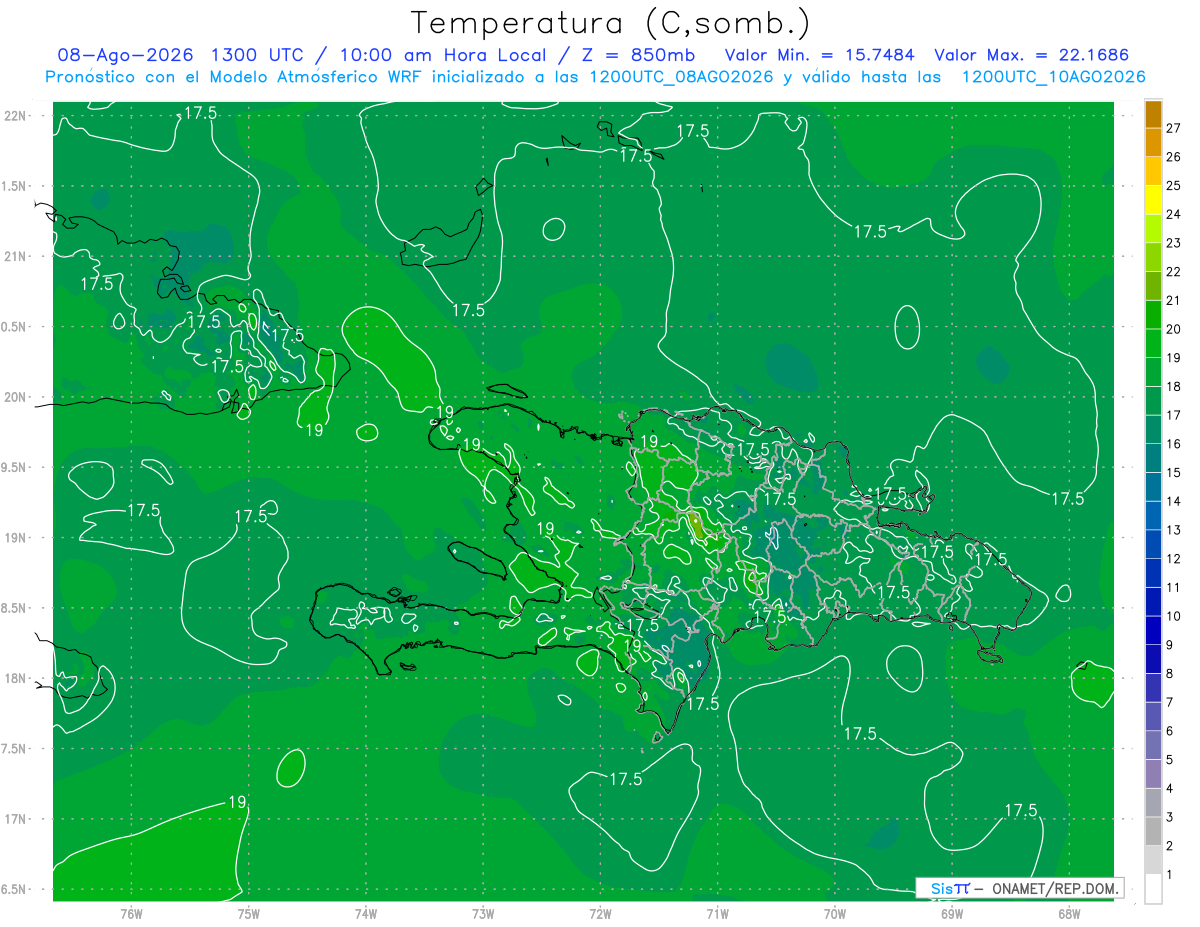Viewport: 1200px width, 927px height.
Task: Click the latitude label "17N"
Action: pos(15,819)
